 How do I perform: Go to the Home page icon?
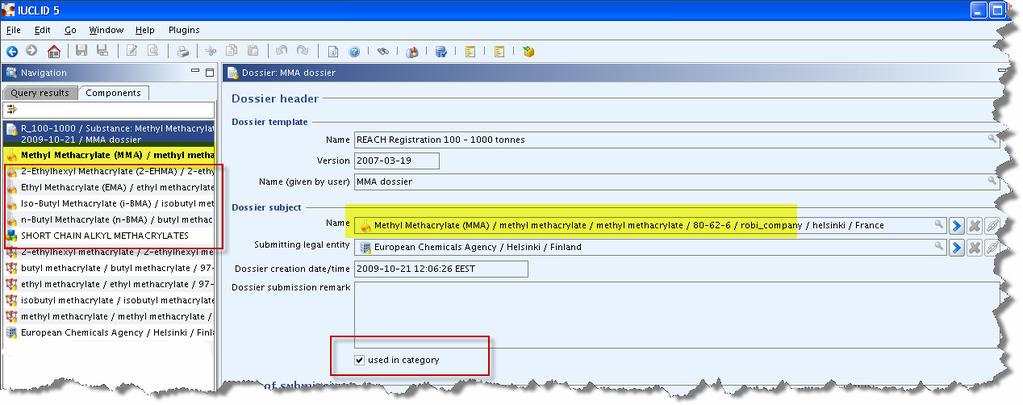pos(54,52)
